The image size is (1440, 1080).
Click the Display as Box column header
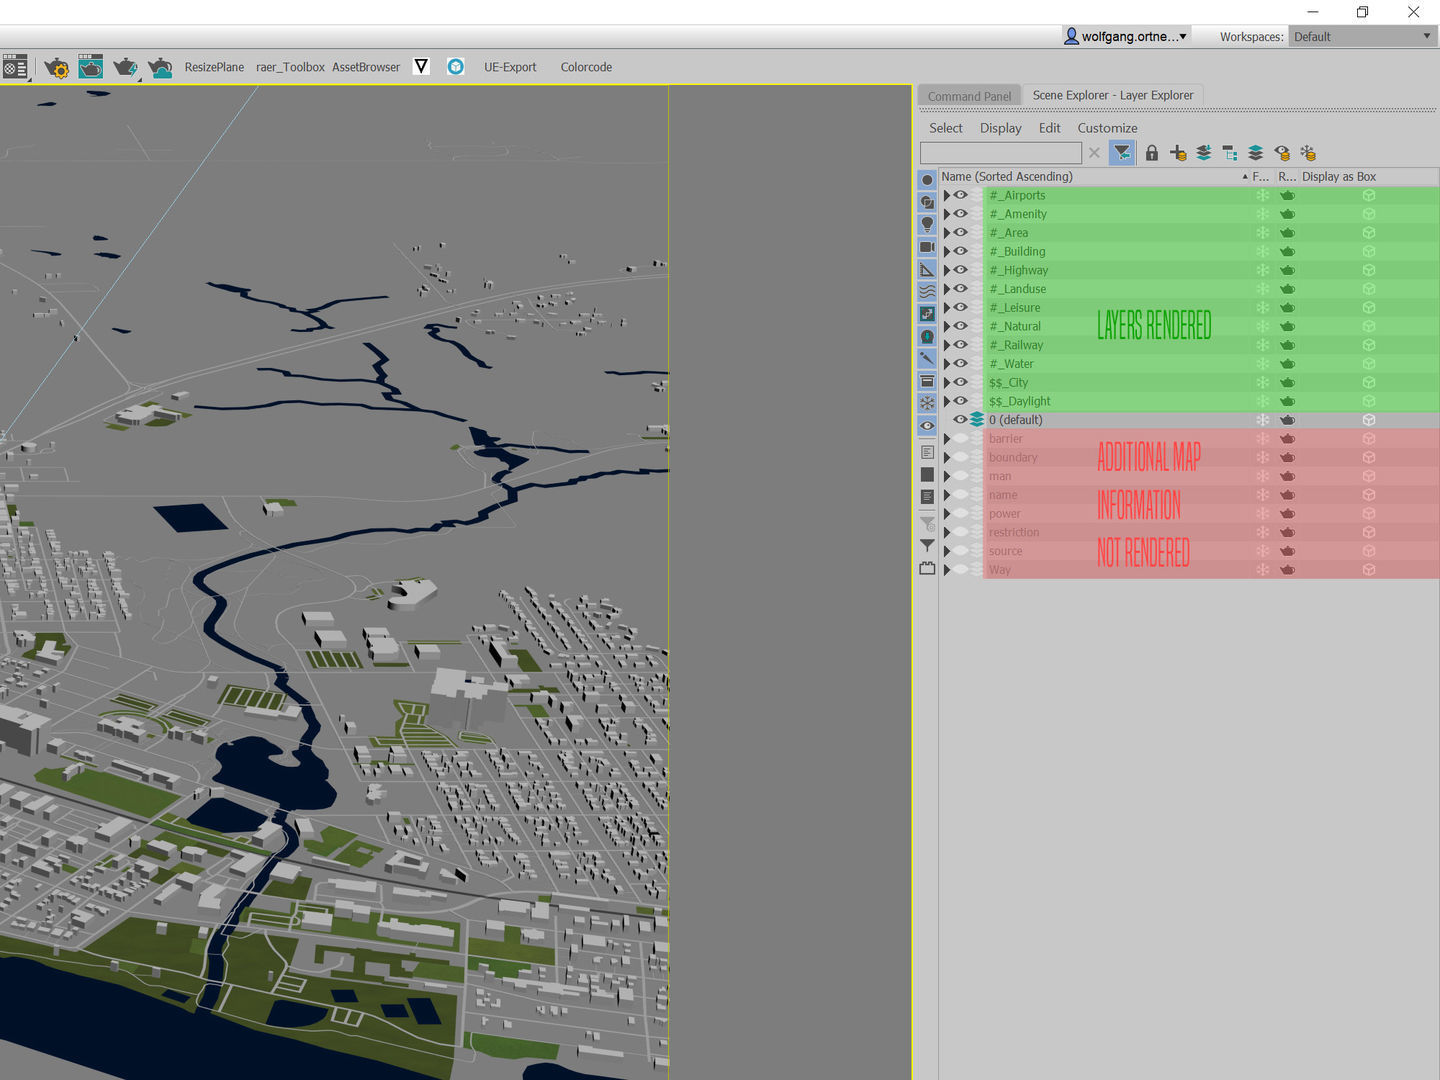pyautogui.click(x=1339, y=177)
